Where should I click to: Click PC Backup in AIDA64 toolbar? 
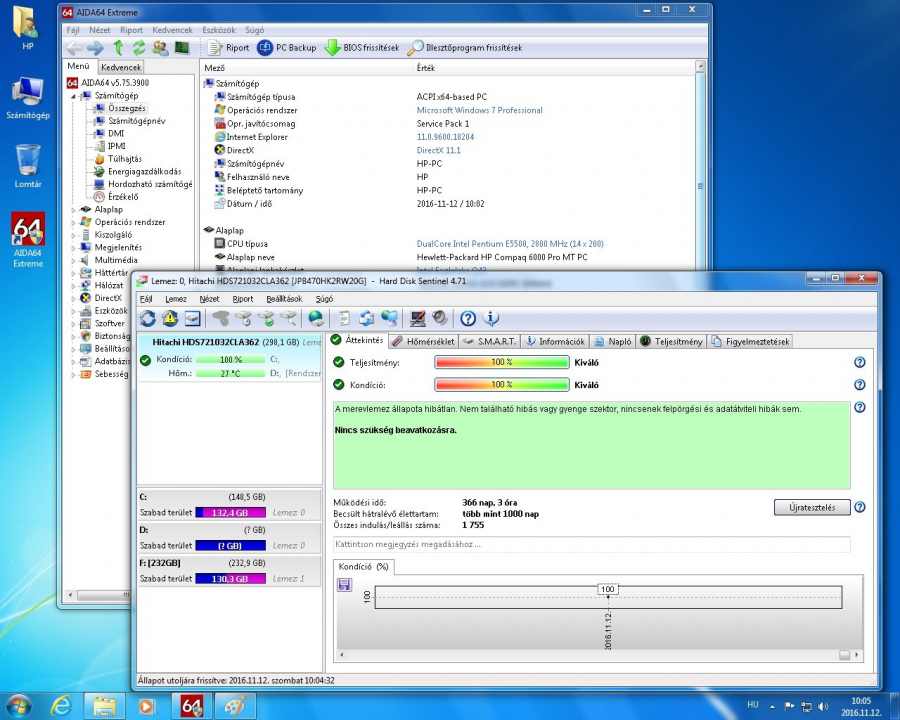tap(286, 48)
